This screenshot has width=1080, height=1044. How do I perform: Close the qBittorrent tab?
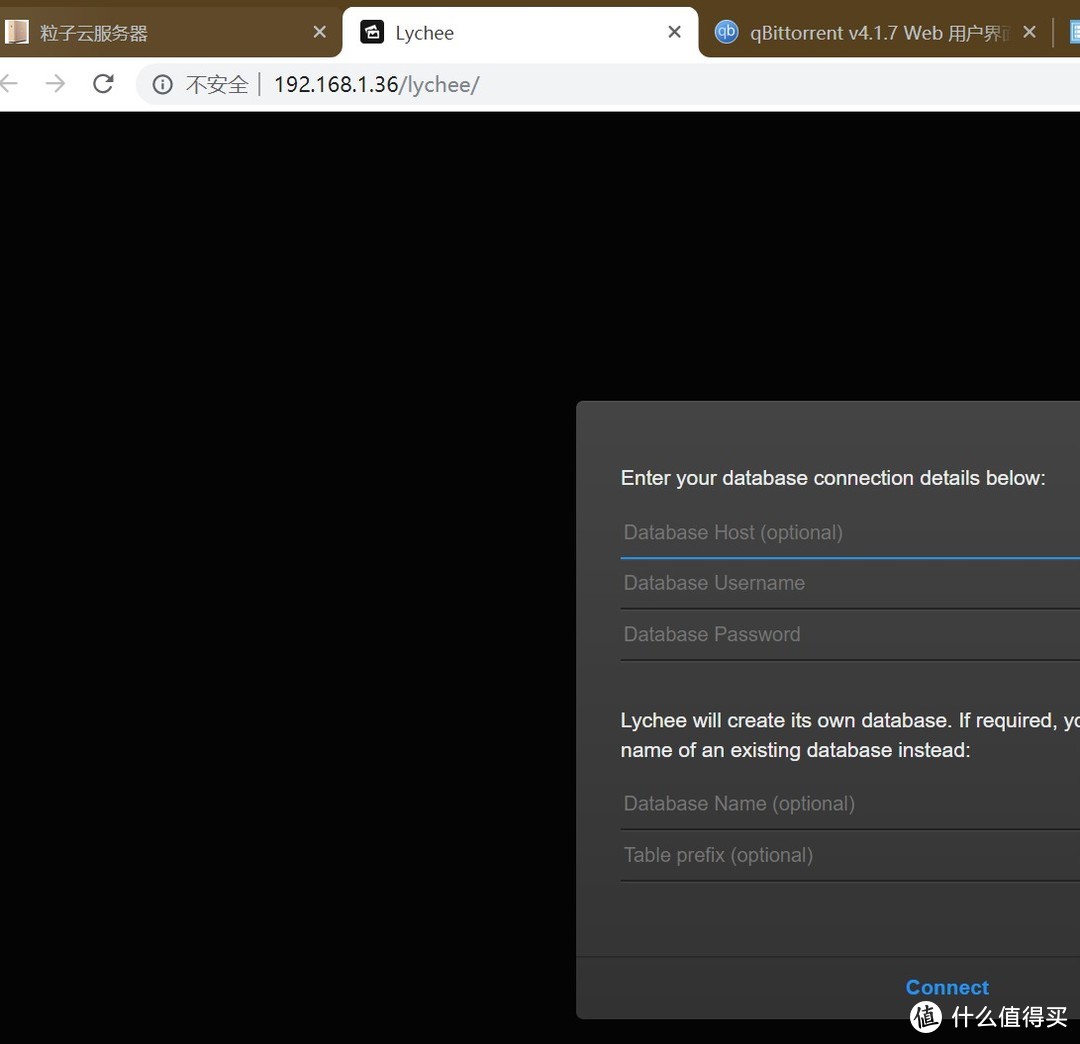[x=1030, y=32]
